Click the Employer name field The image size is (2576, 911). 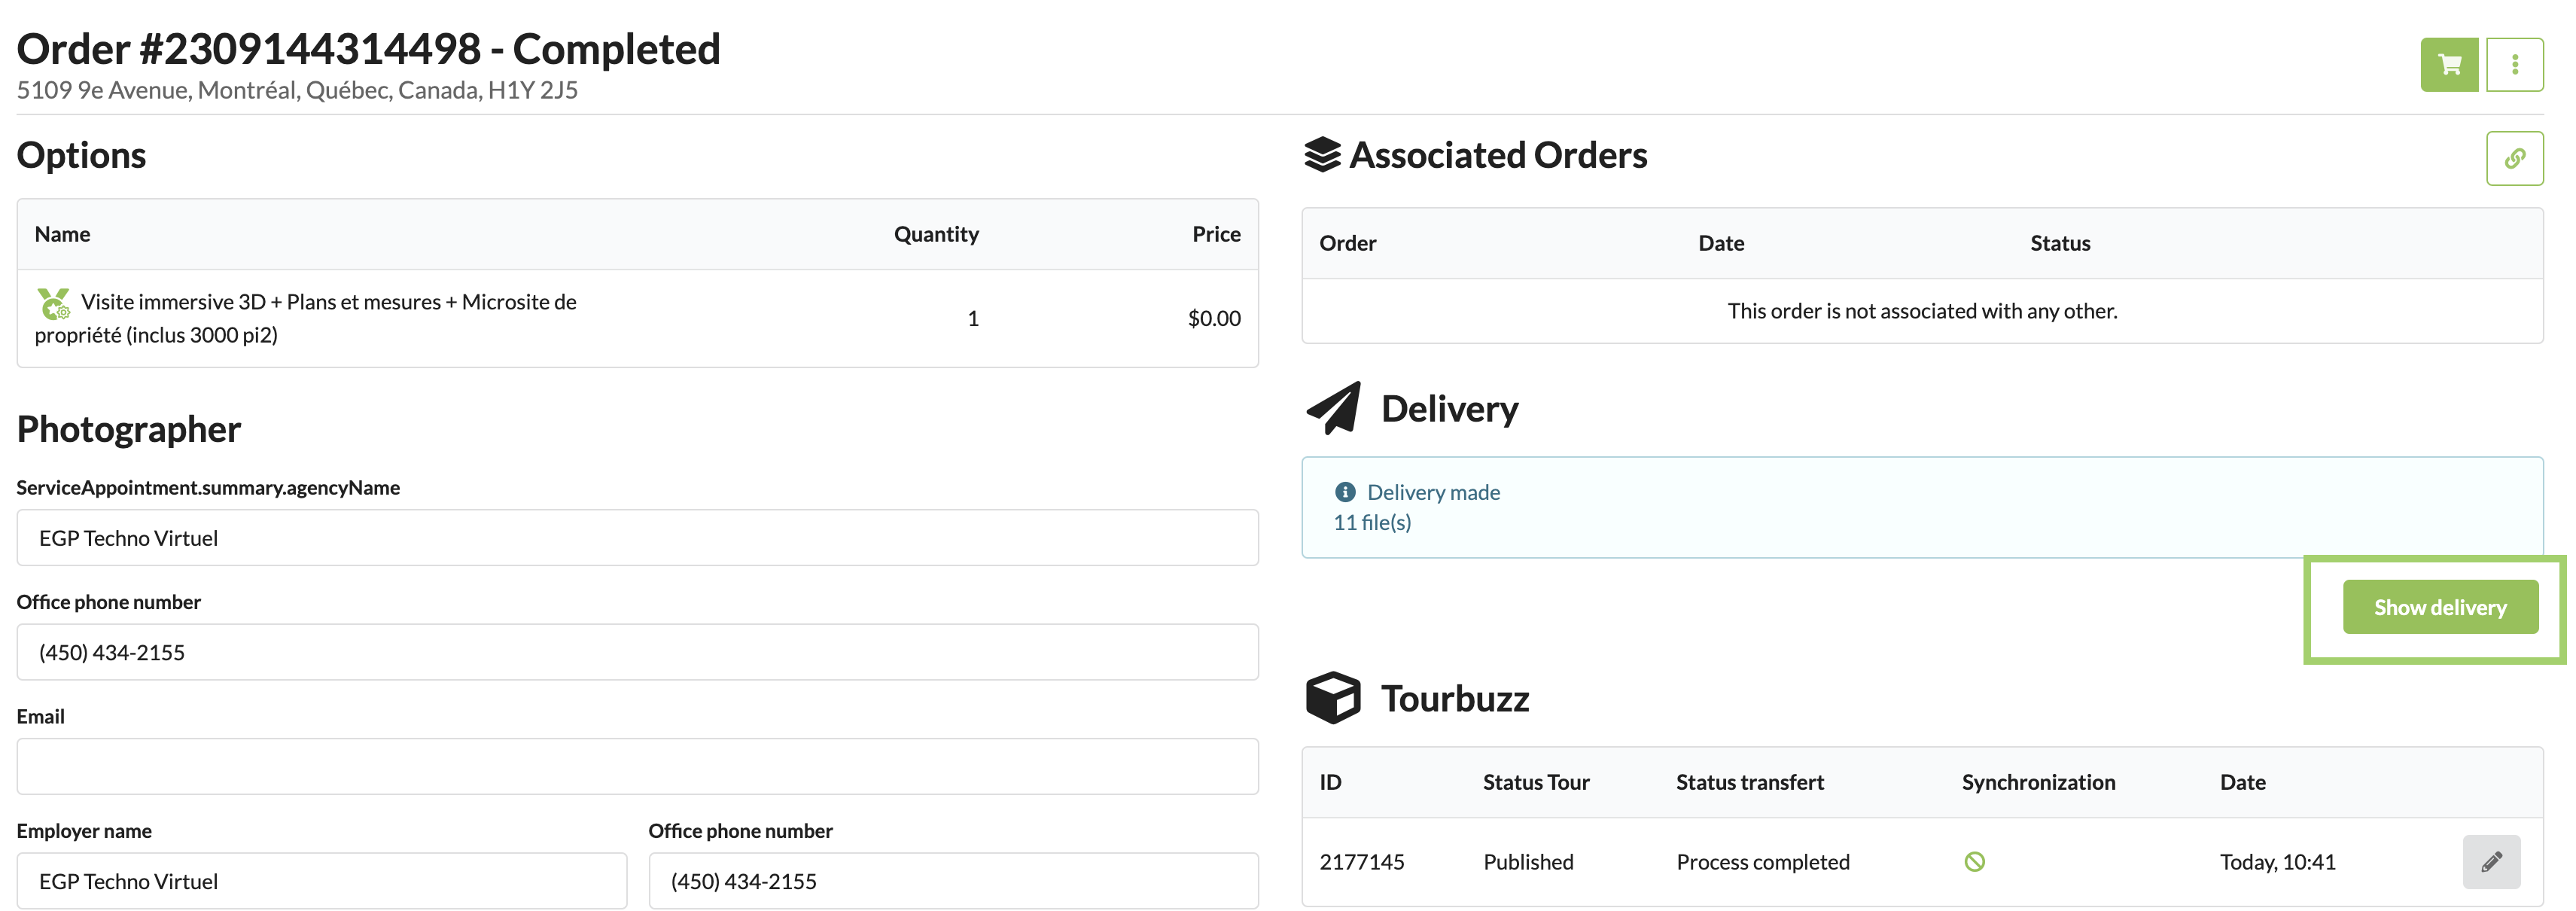pyautogui.click(x=321, y=880)
